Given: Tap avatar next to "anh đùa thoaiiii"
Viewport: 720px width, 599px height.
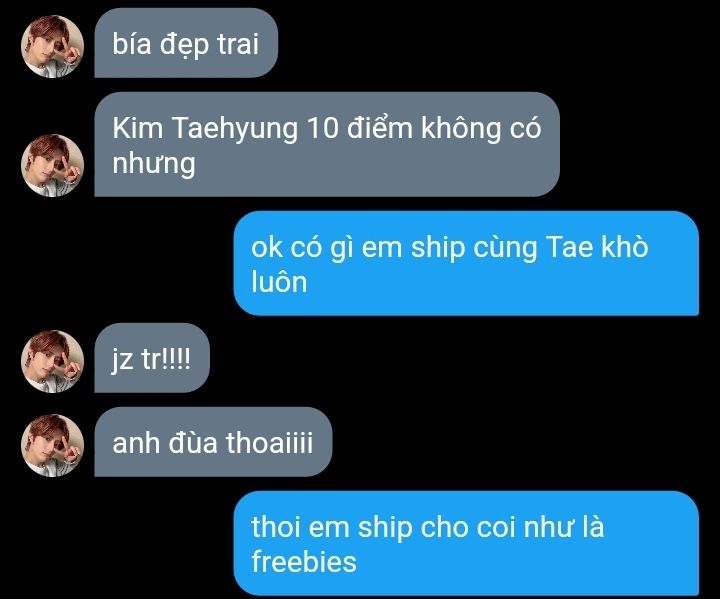Looking at the screenshot, I should pos(52,445).
